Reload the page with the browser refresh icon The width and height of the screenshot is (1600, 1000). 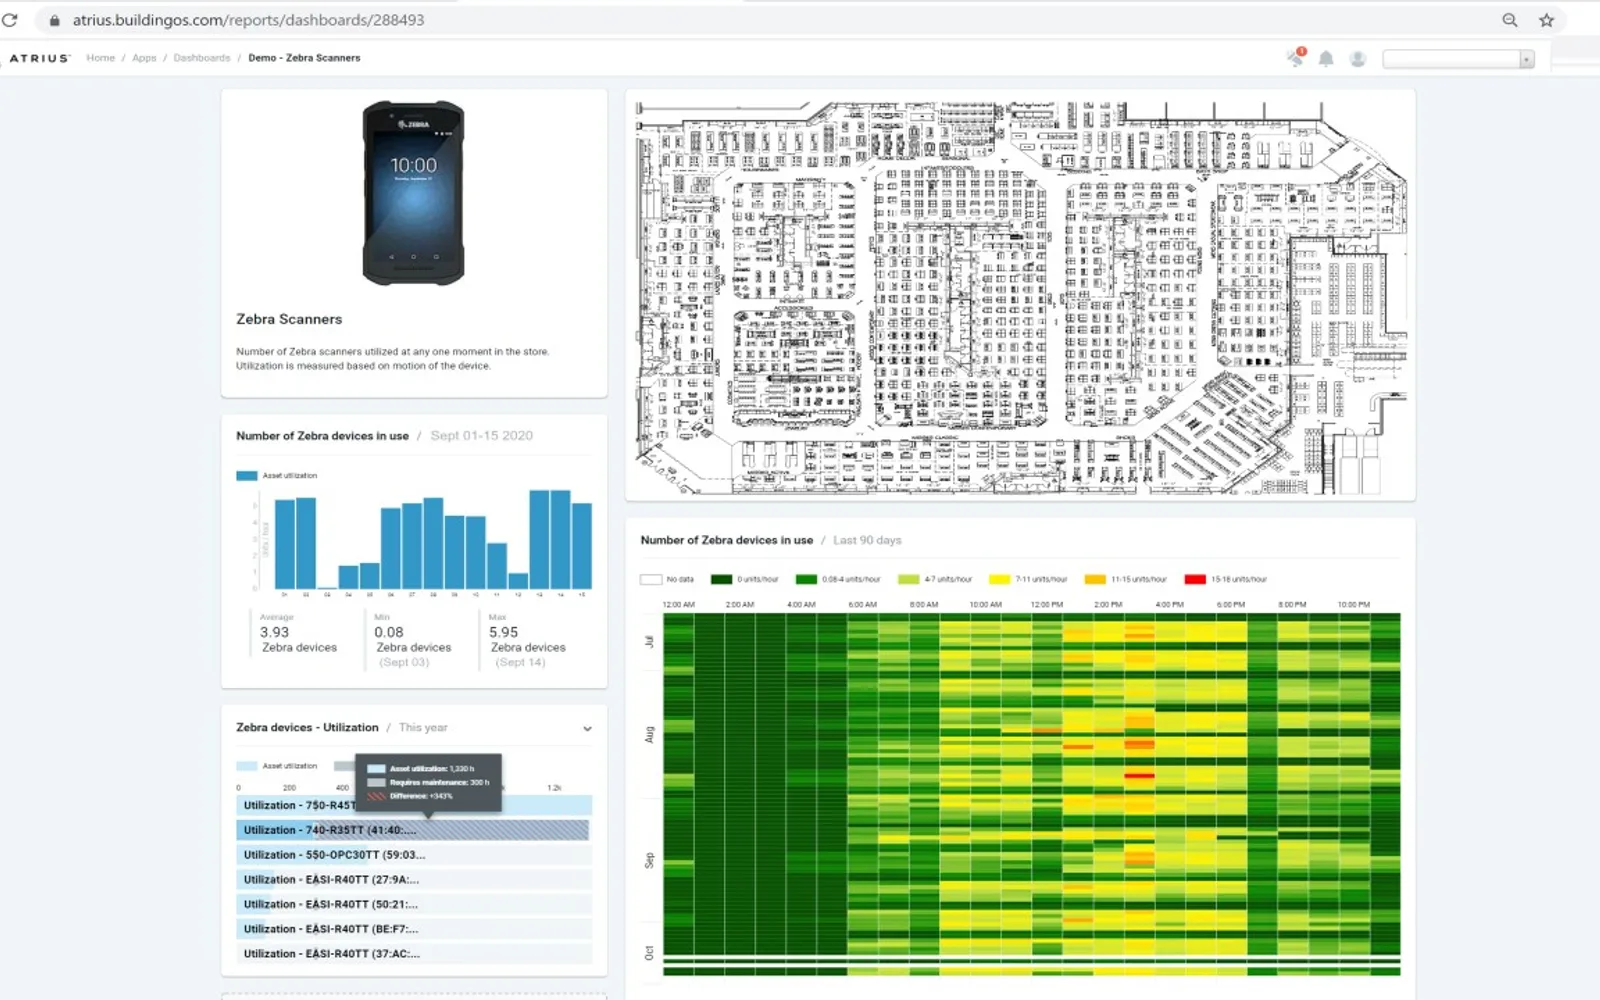(x=10, y=20)
